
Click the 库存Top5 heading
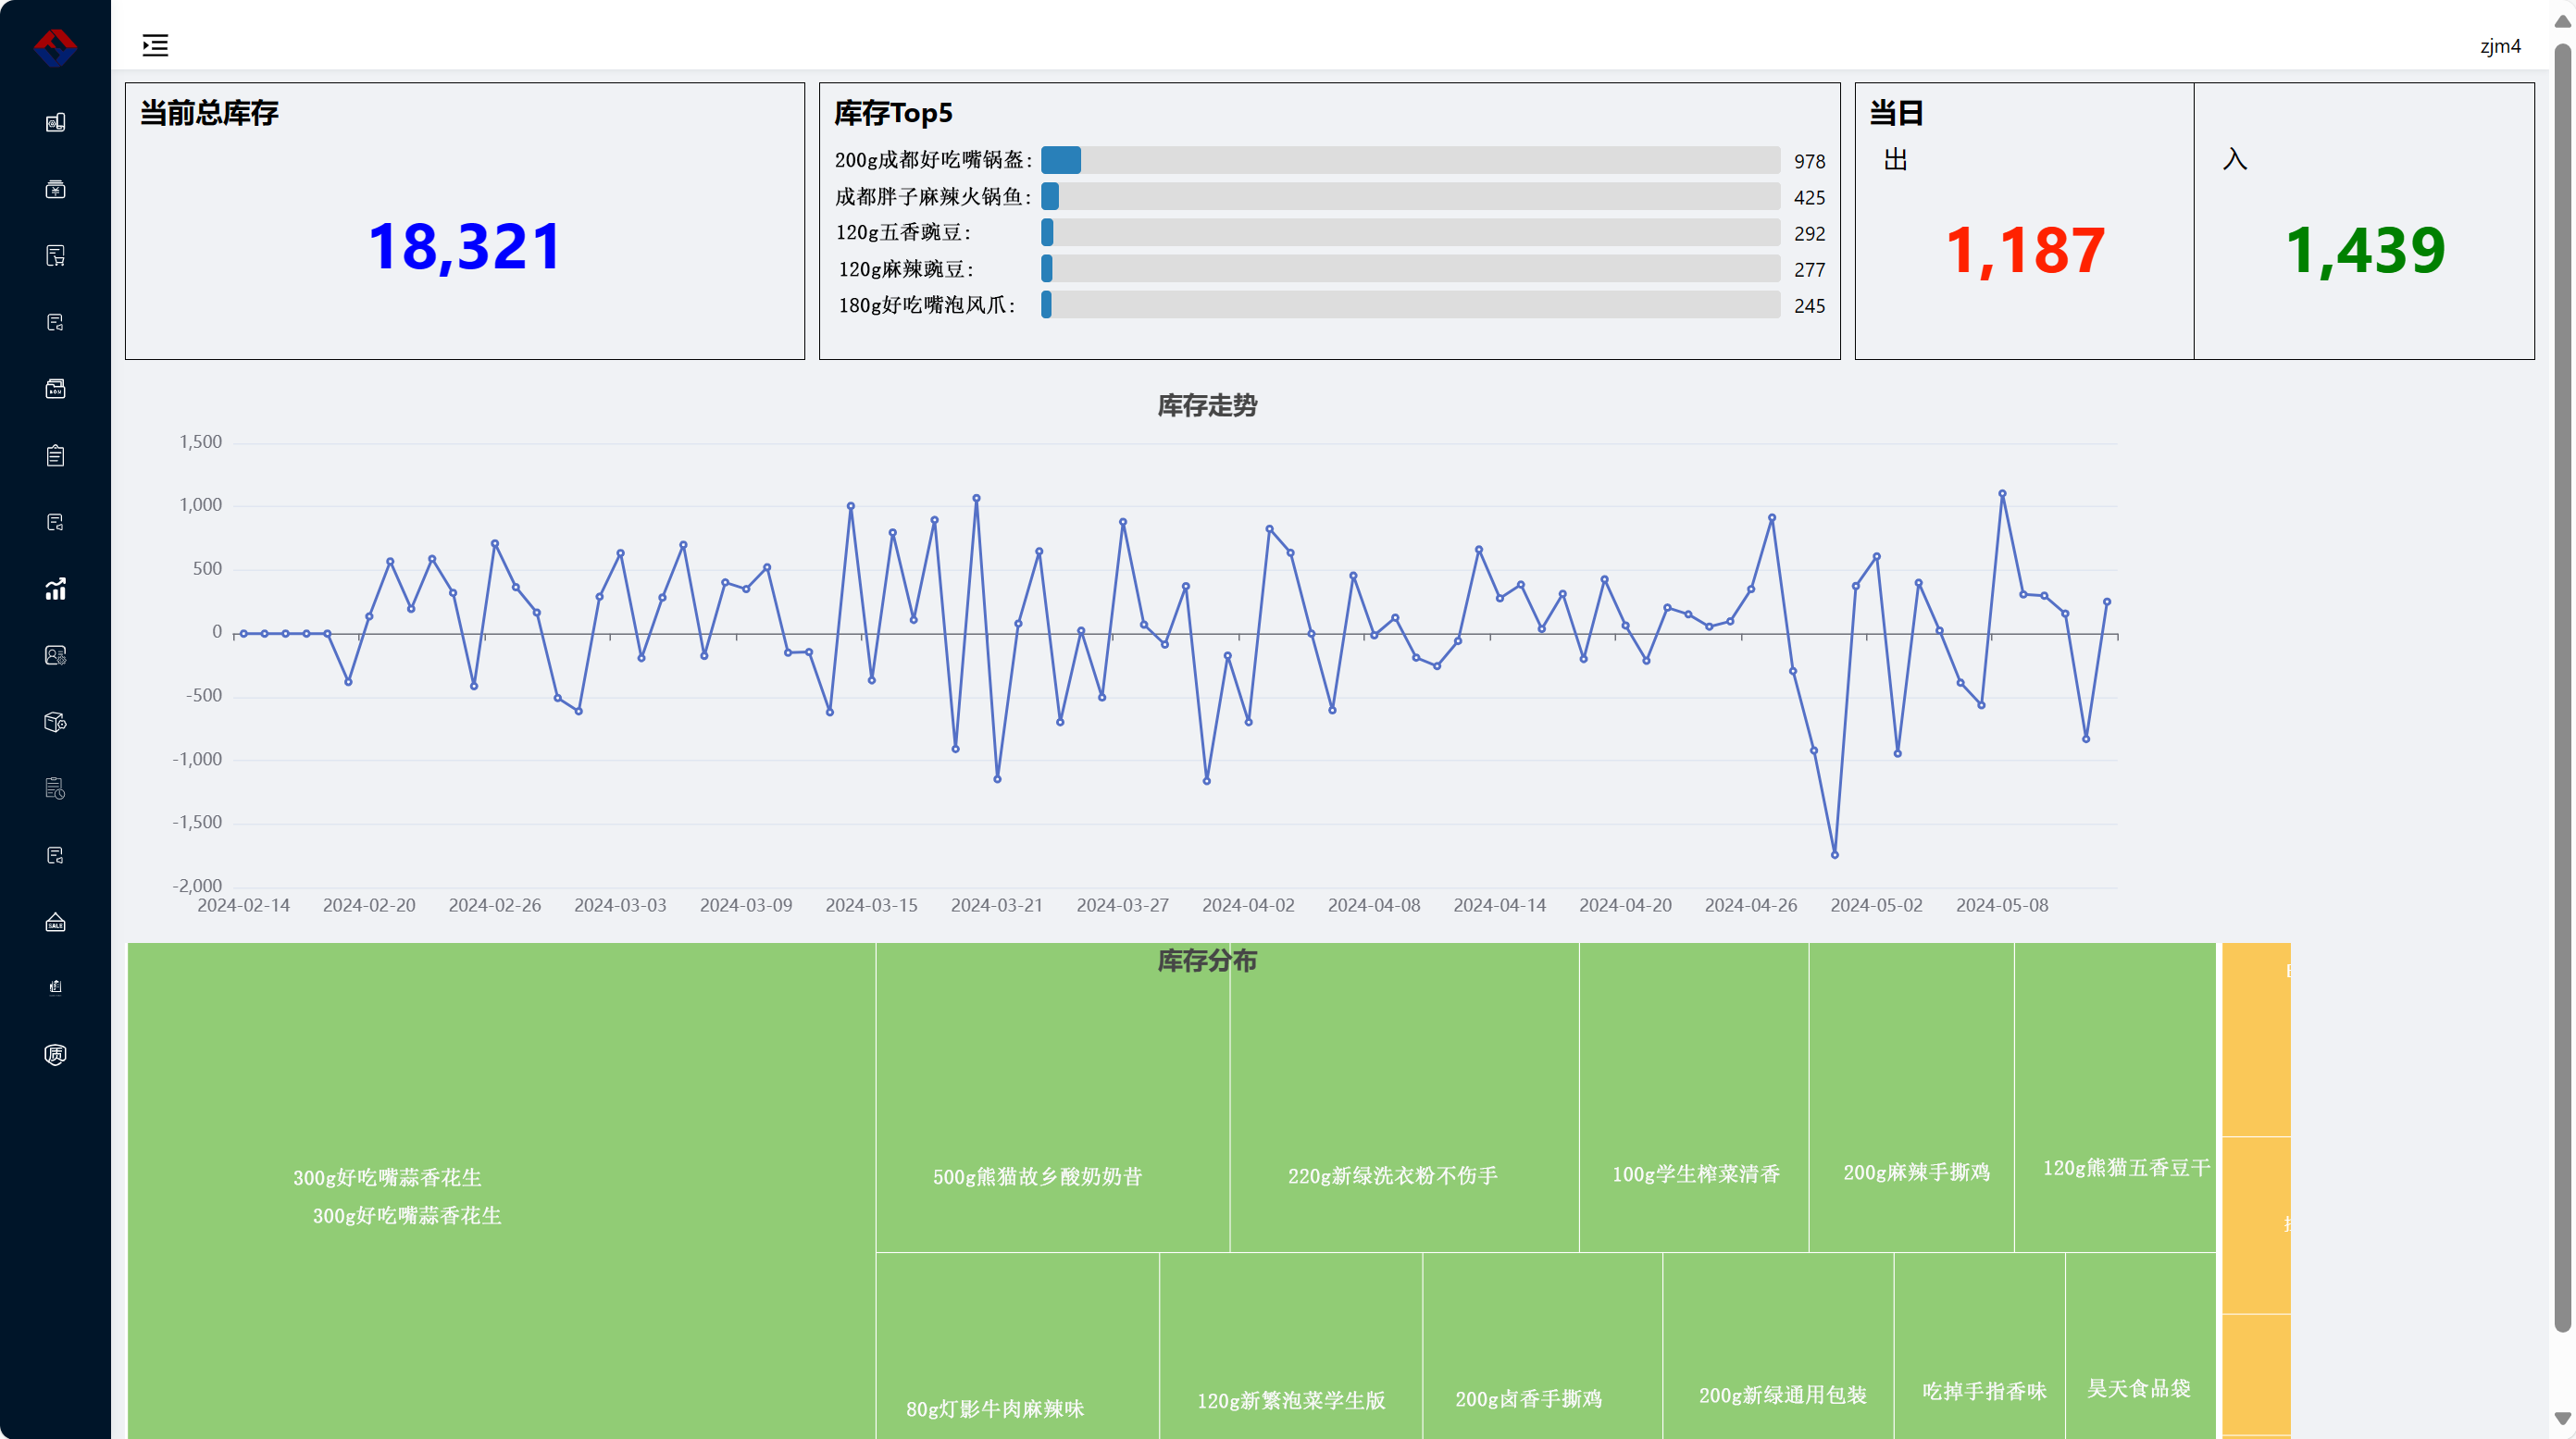[x=893, y=113]
